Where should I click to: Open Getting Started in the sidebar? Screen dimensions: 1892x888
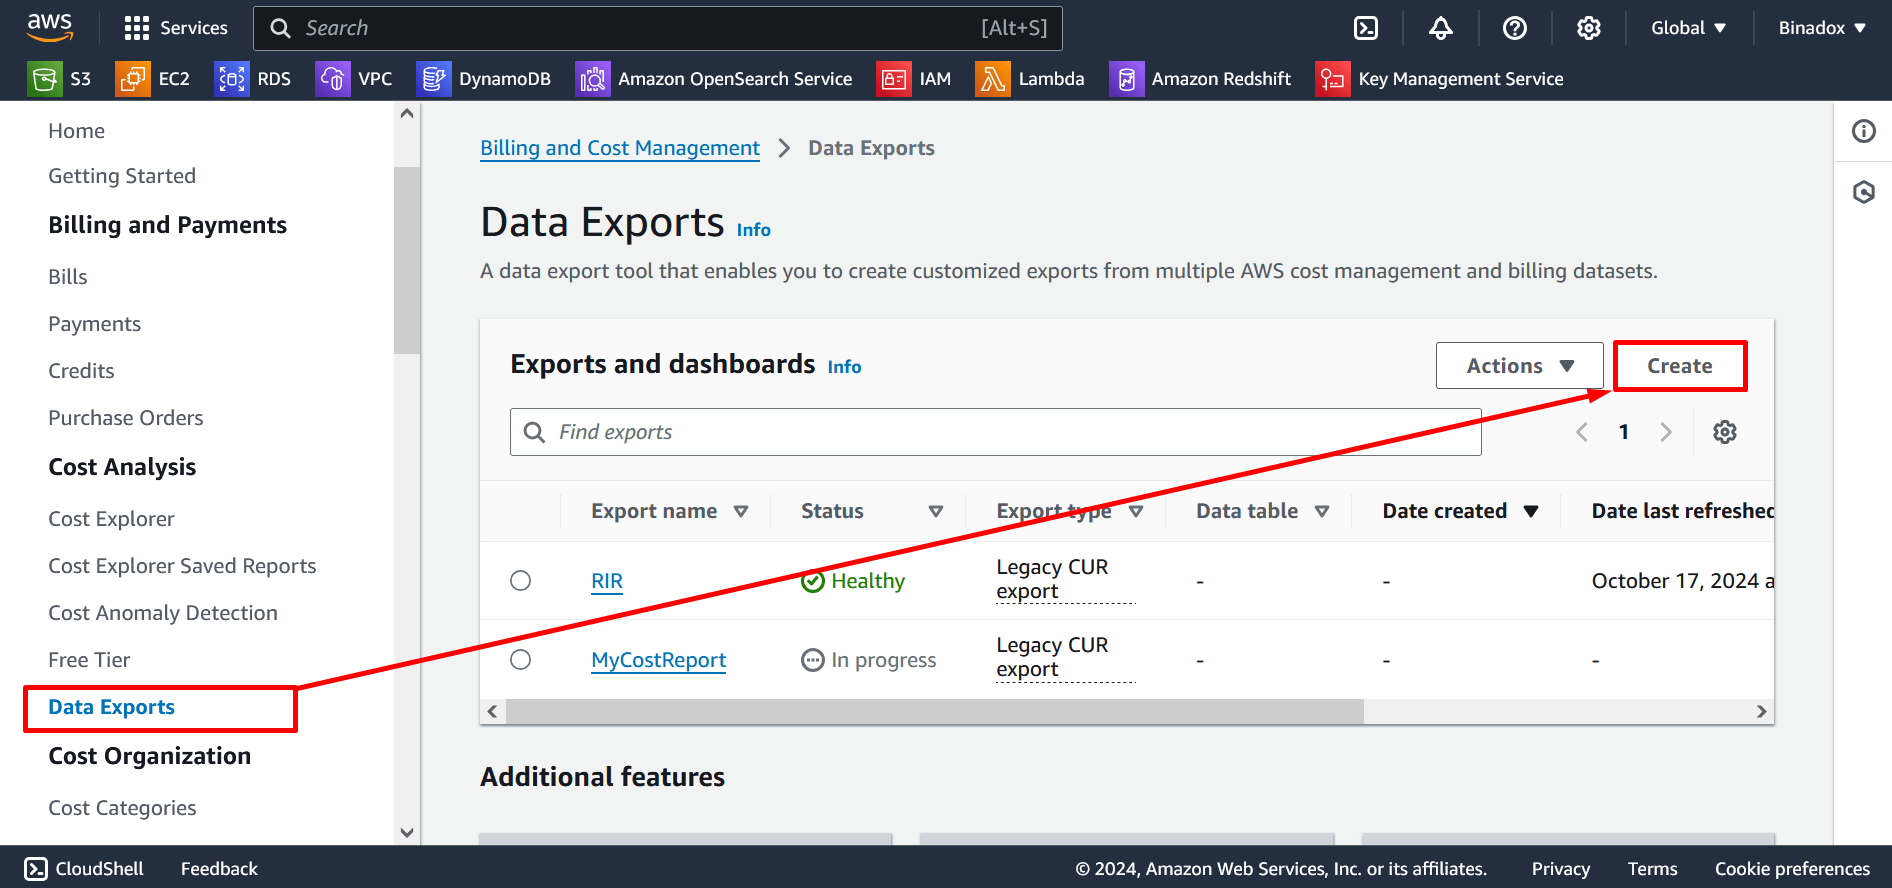122,176
